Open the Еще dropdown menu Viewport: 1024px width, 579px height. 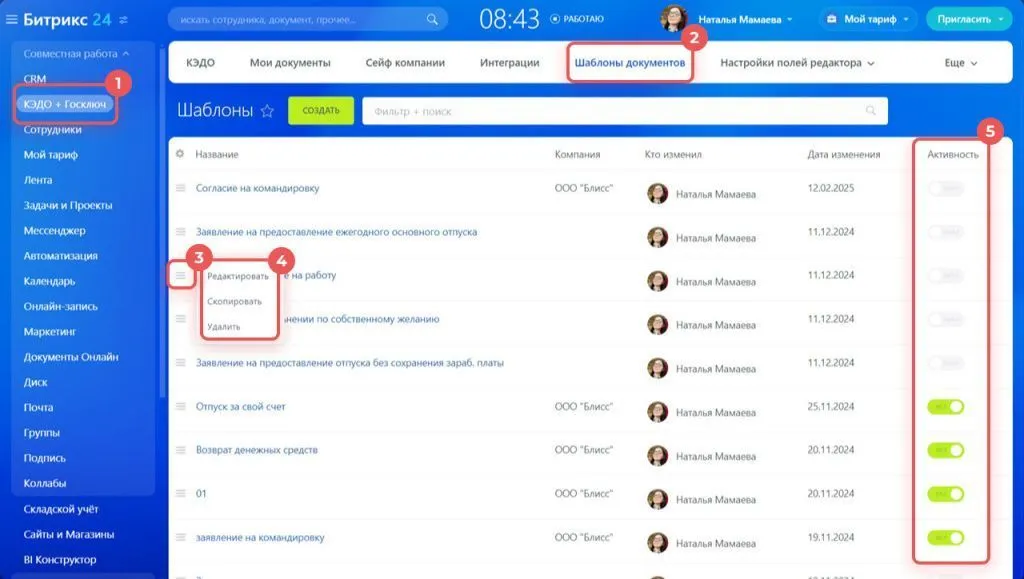pos(960,63)
